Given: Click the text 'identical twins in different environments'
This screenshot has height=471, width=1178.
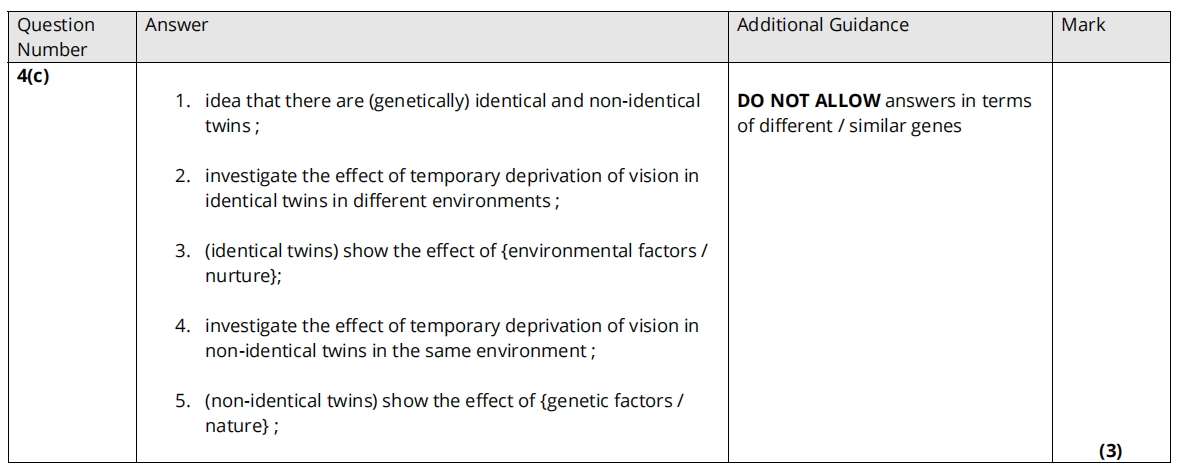Looking at the screenshot, I should (379, 201).
